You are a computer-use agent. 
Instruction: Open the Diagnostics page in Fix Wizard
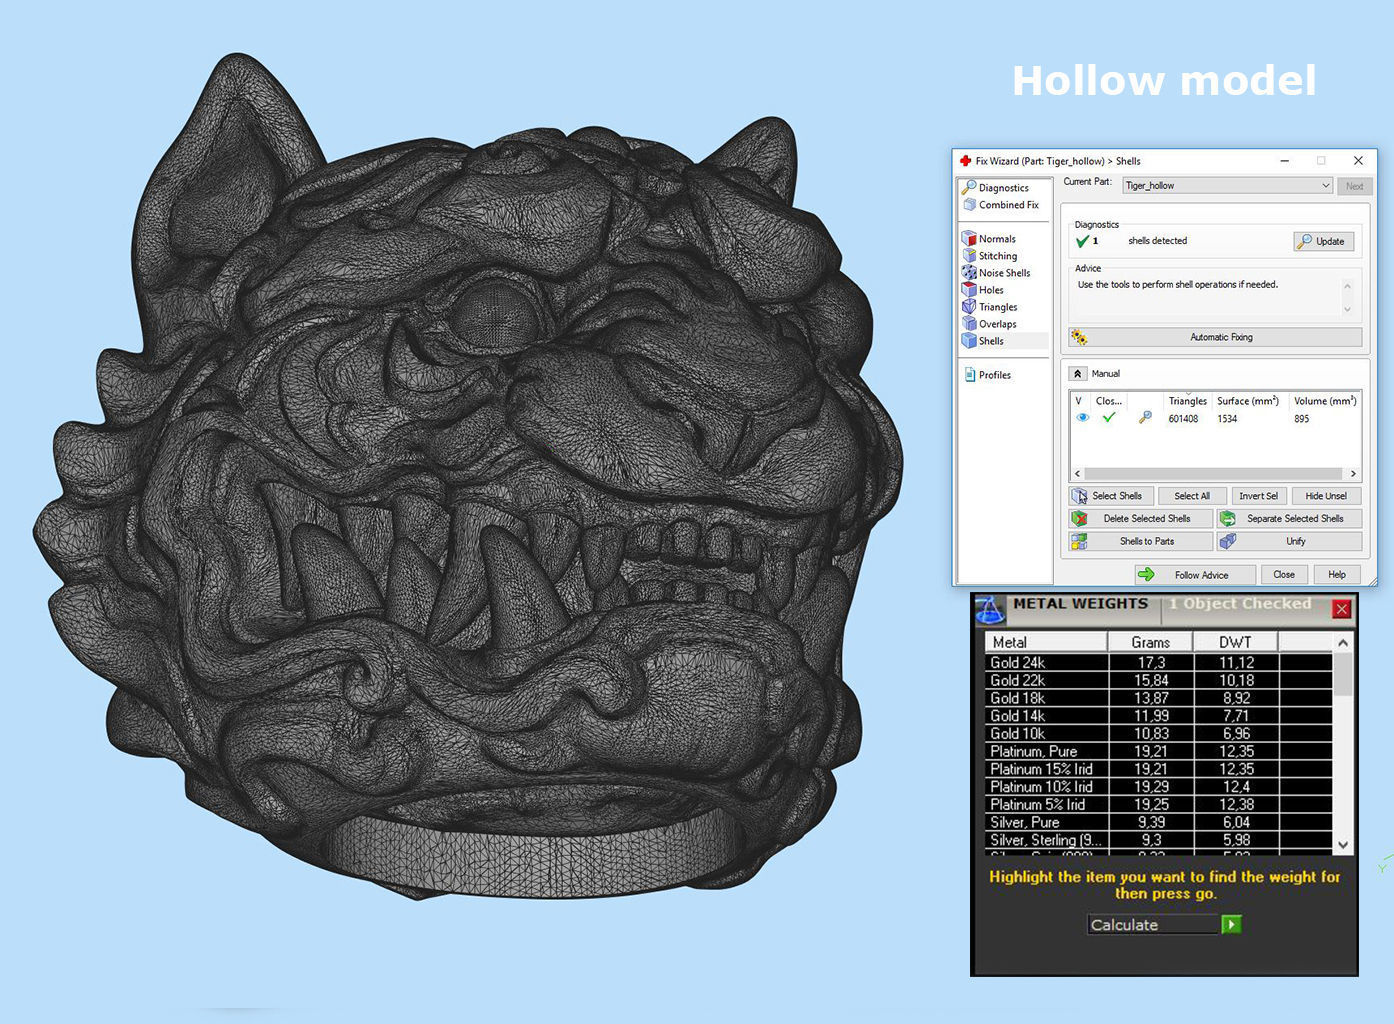996,188
